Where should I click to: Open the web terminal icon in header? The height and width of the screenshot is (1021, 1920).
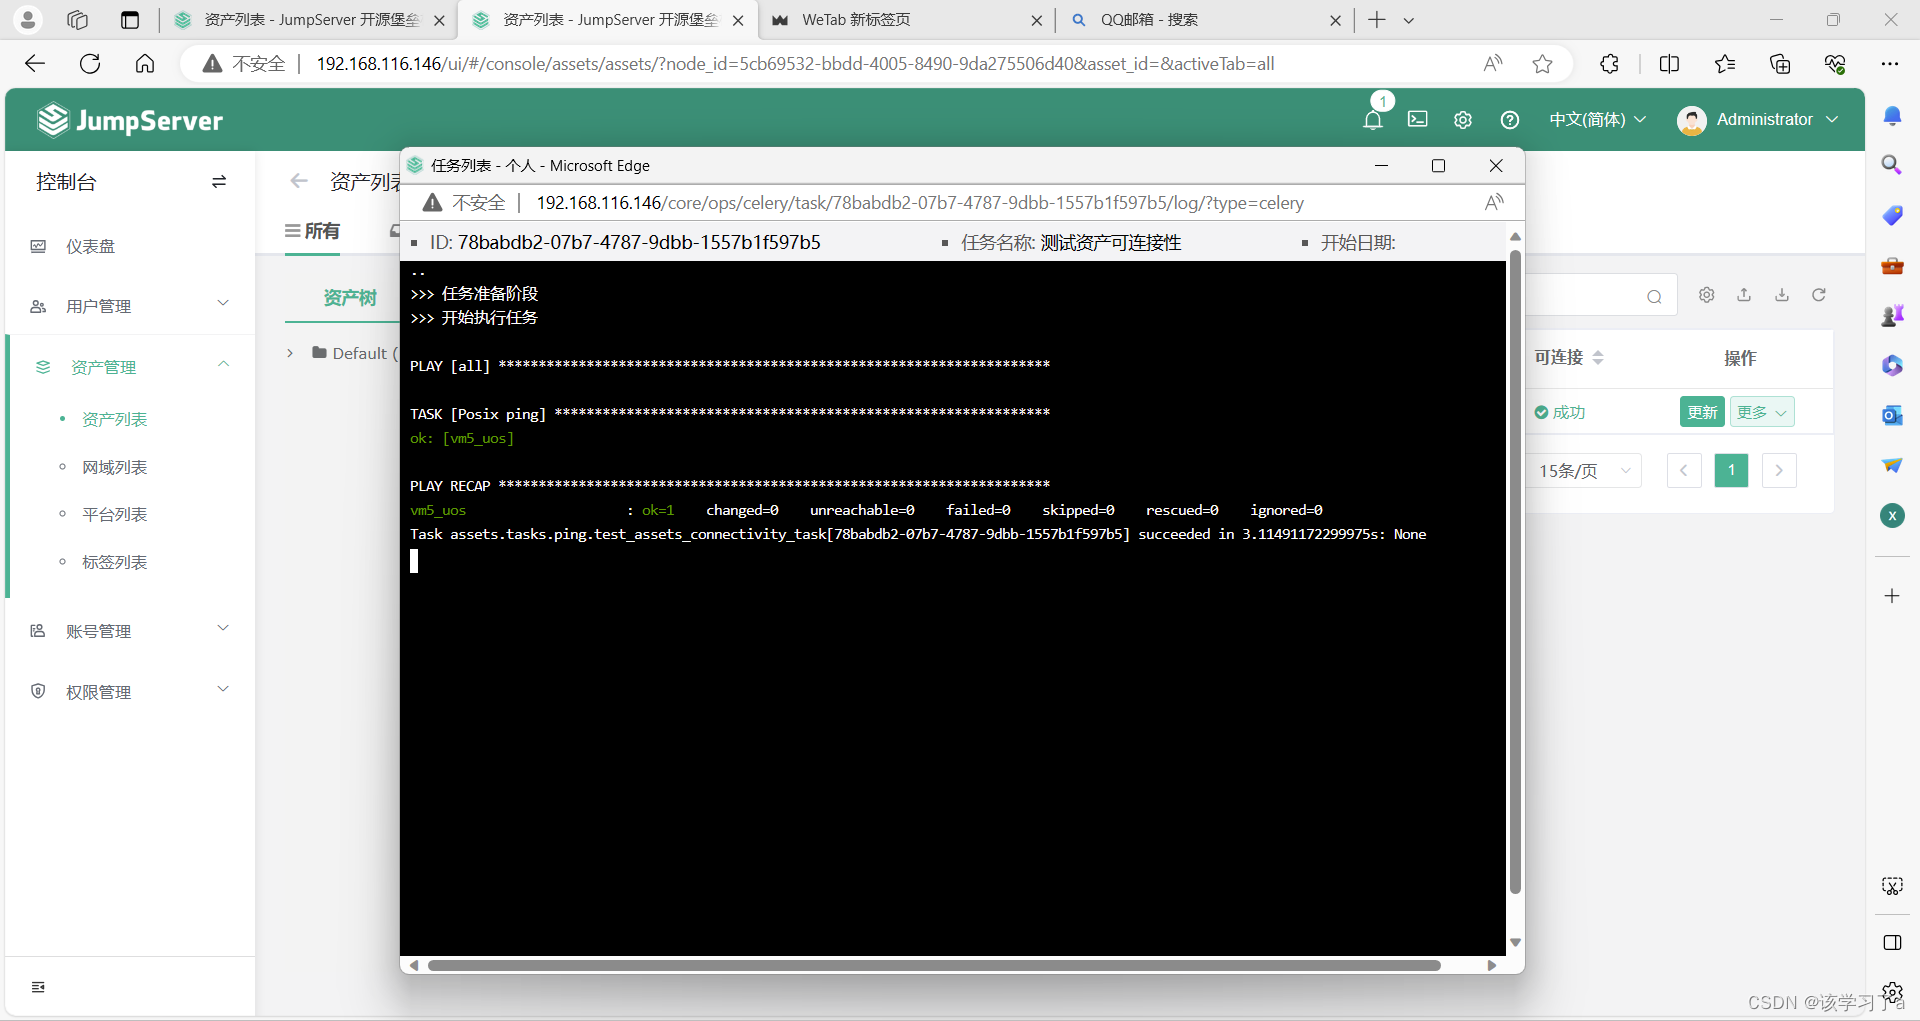point(1418,119)
